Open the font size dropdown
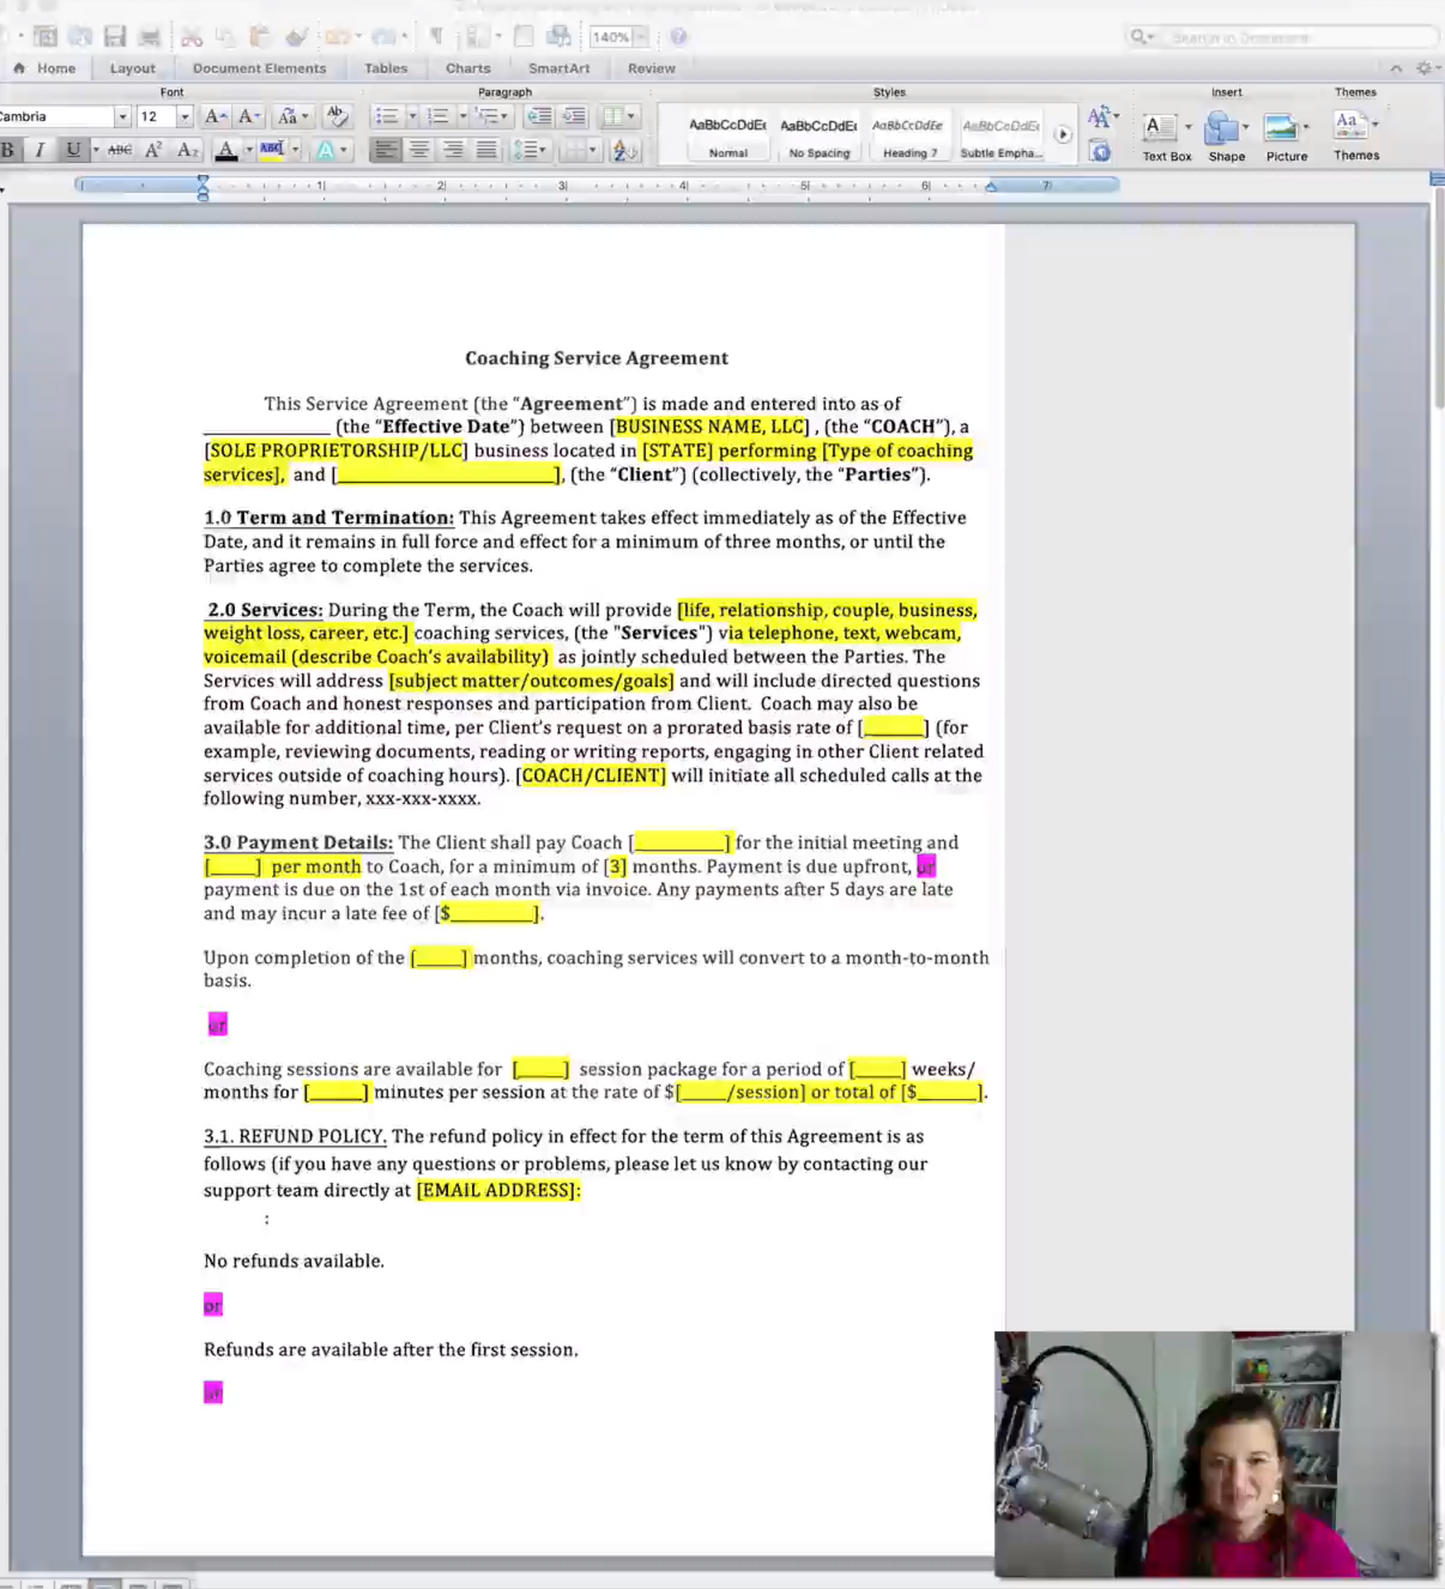This screenshot has width=1445, height=1589. [x=184, y=117]
